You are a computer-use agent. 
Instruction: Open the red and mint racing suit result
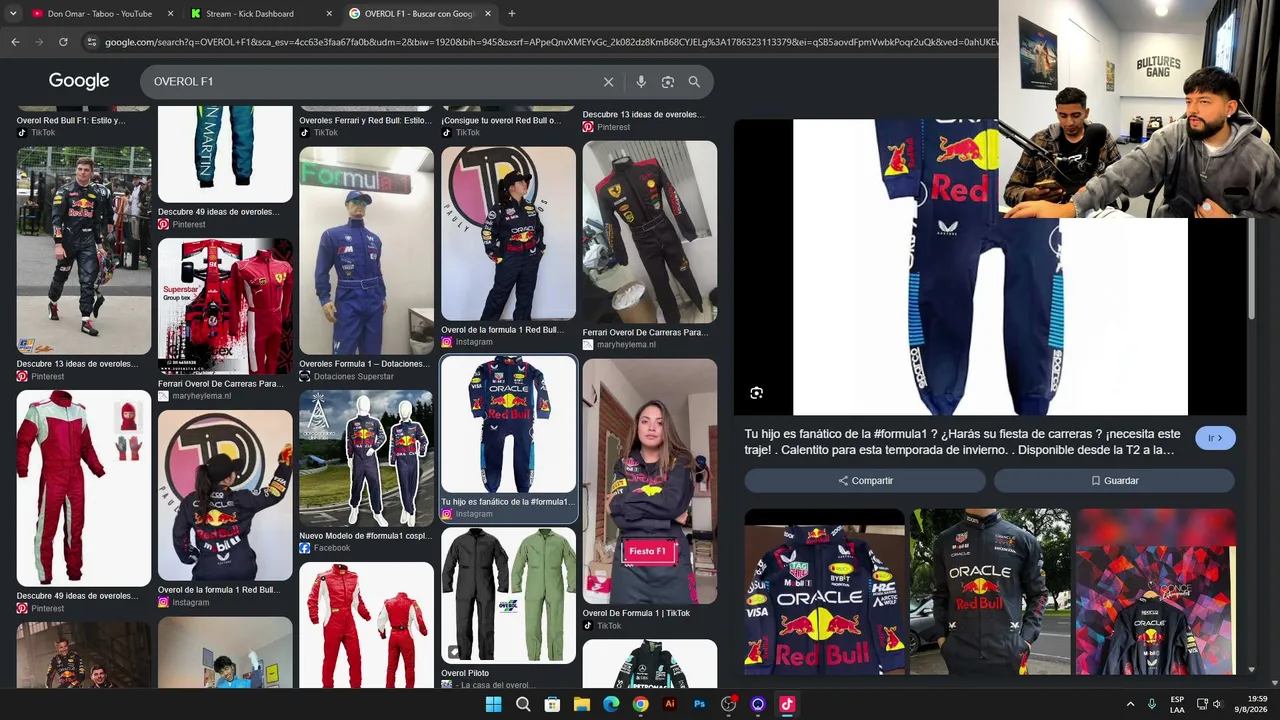pos(84,488)
